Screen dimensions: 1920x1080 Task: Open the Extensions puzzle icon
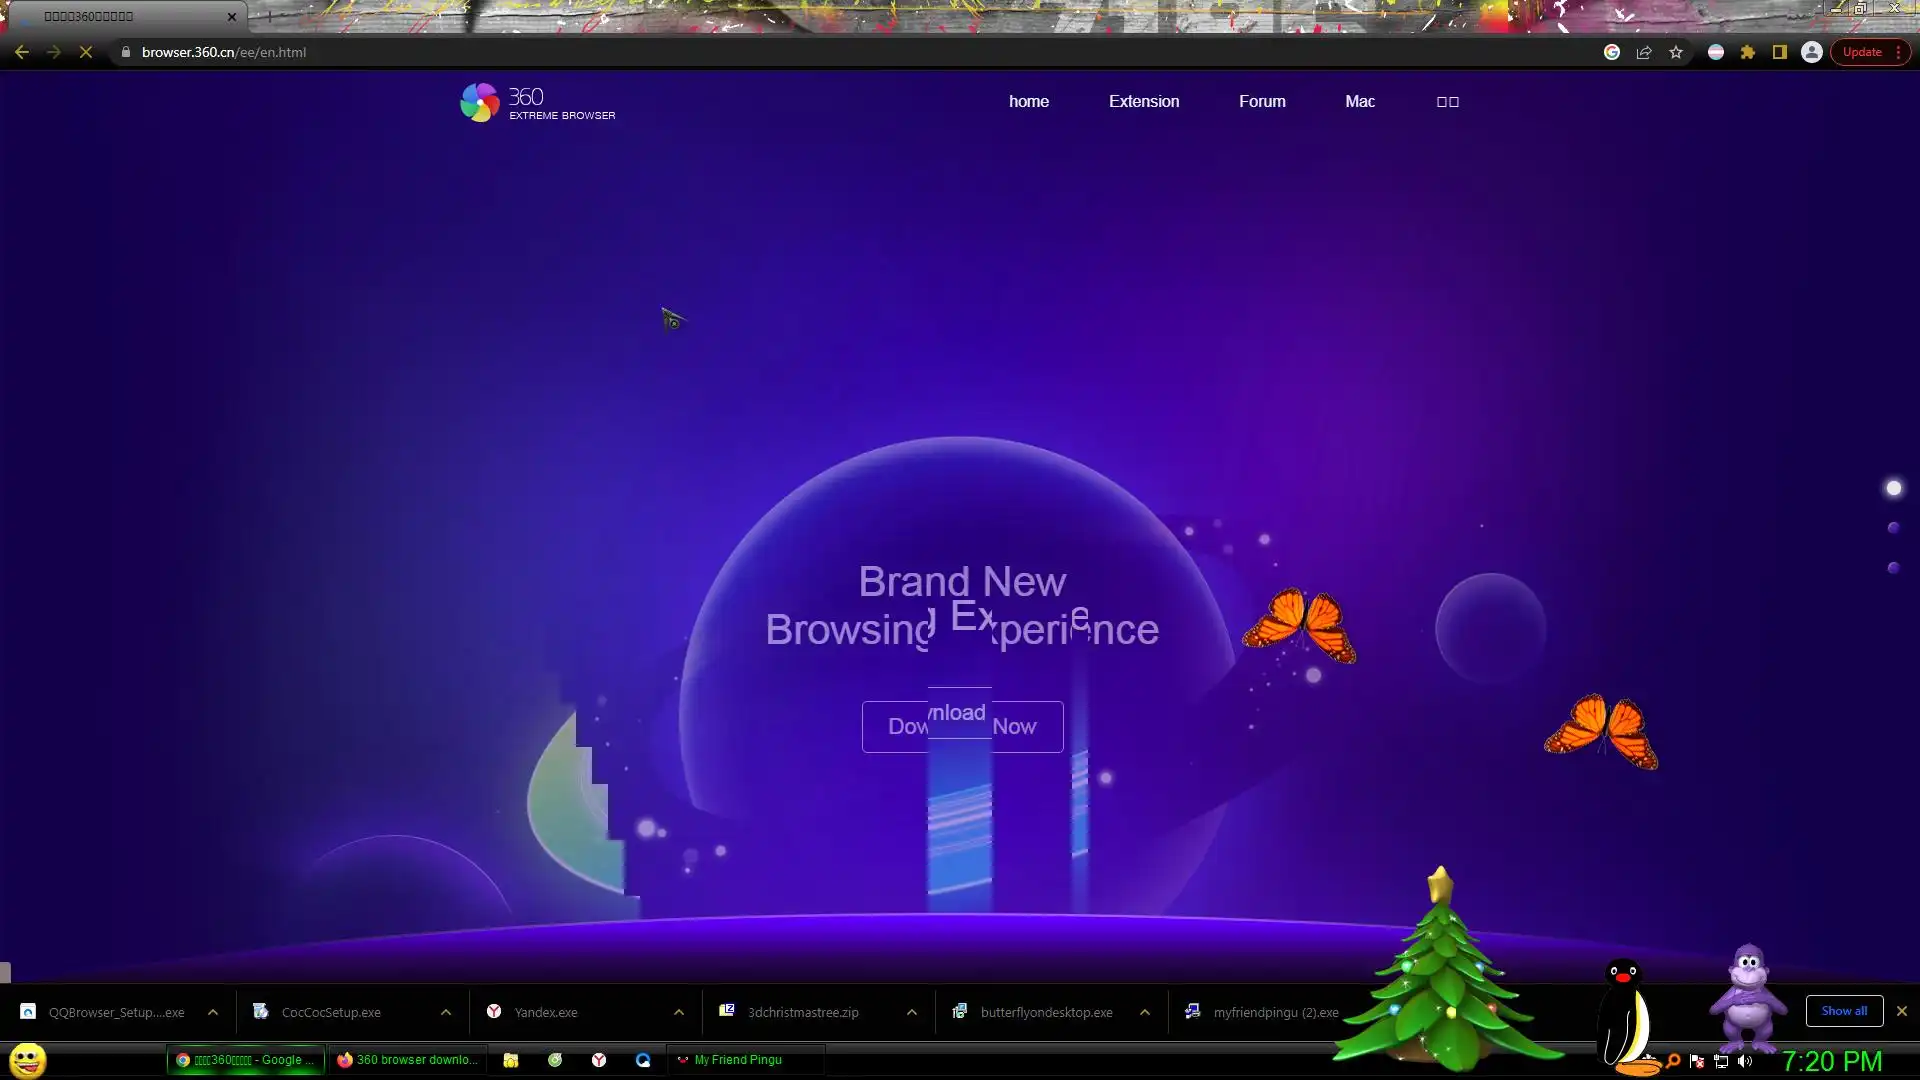[x=1748, y=52]
